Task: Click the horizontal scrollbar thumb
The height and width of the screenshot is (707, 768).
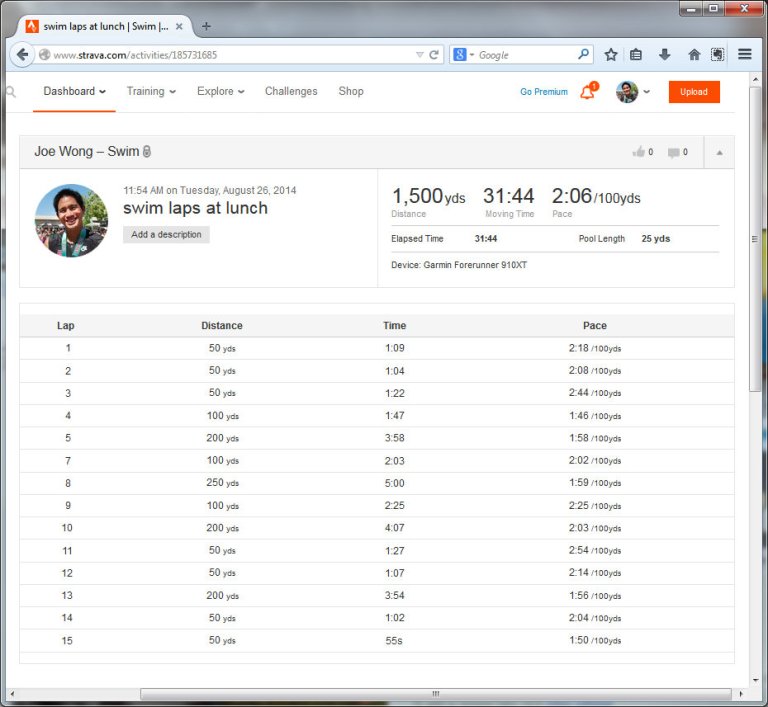Action: coord(435,694)
